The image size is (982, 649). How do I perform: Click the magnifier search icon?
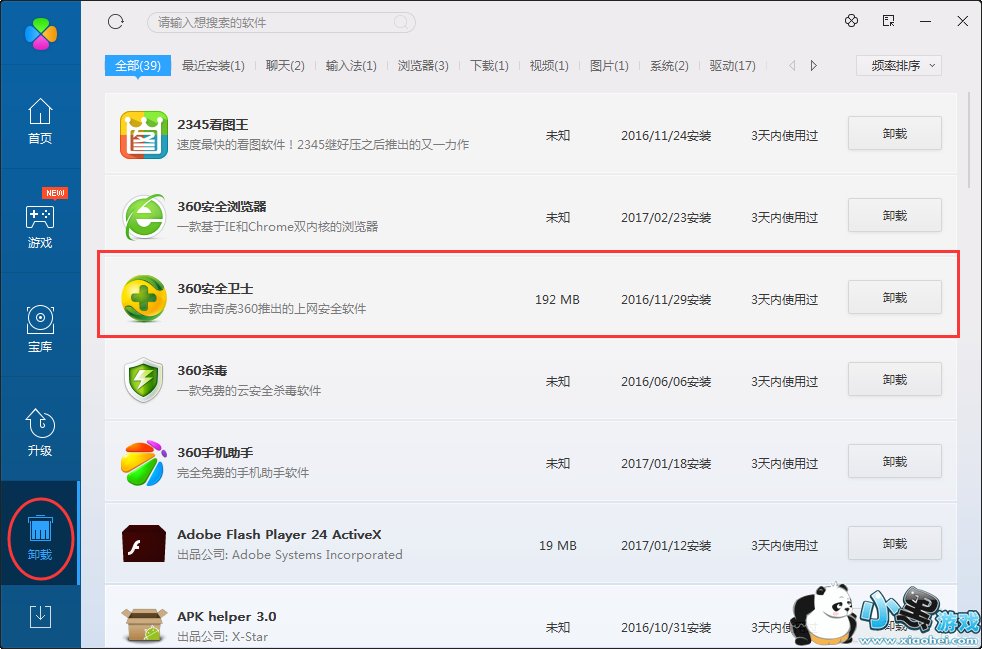click(x=401, y=23)
